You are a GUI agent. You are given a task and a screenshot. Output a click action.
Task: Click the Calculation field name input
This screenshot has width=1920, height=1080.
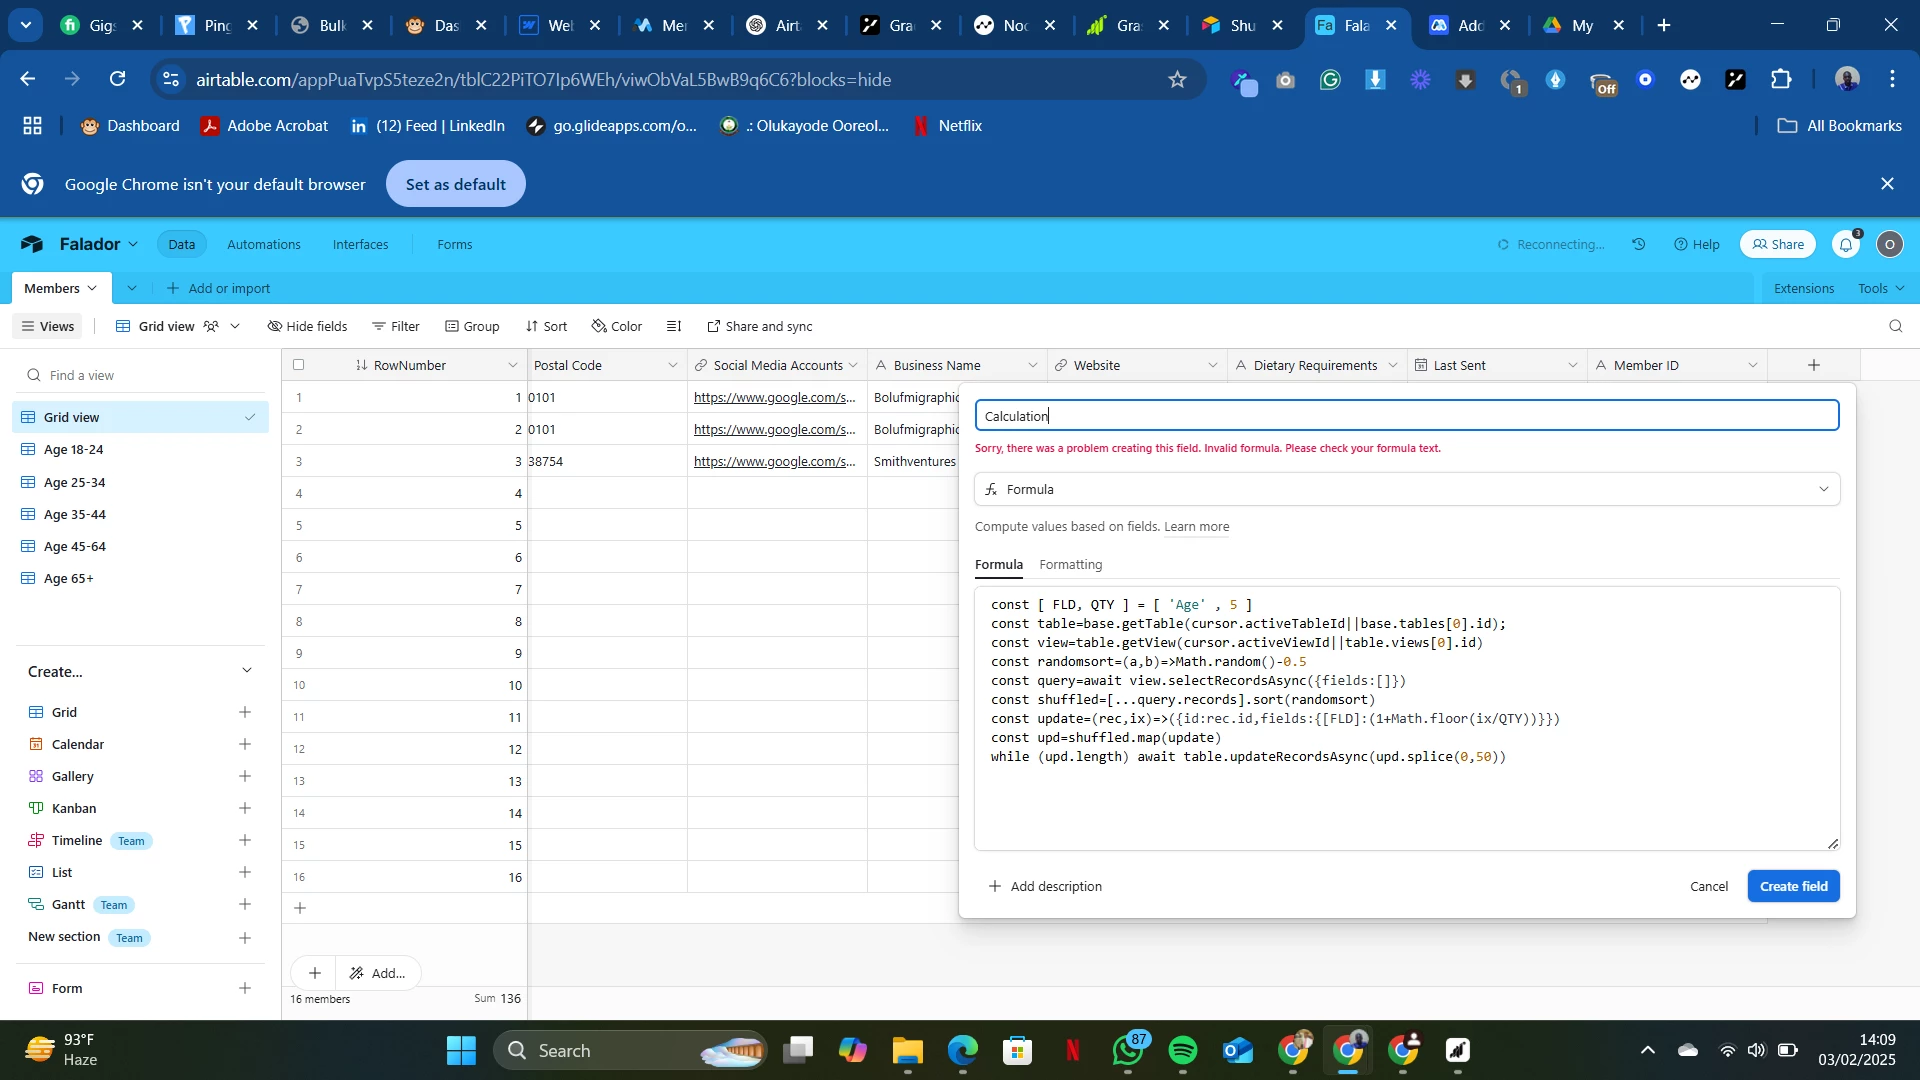coord(1406,417)
